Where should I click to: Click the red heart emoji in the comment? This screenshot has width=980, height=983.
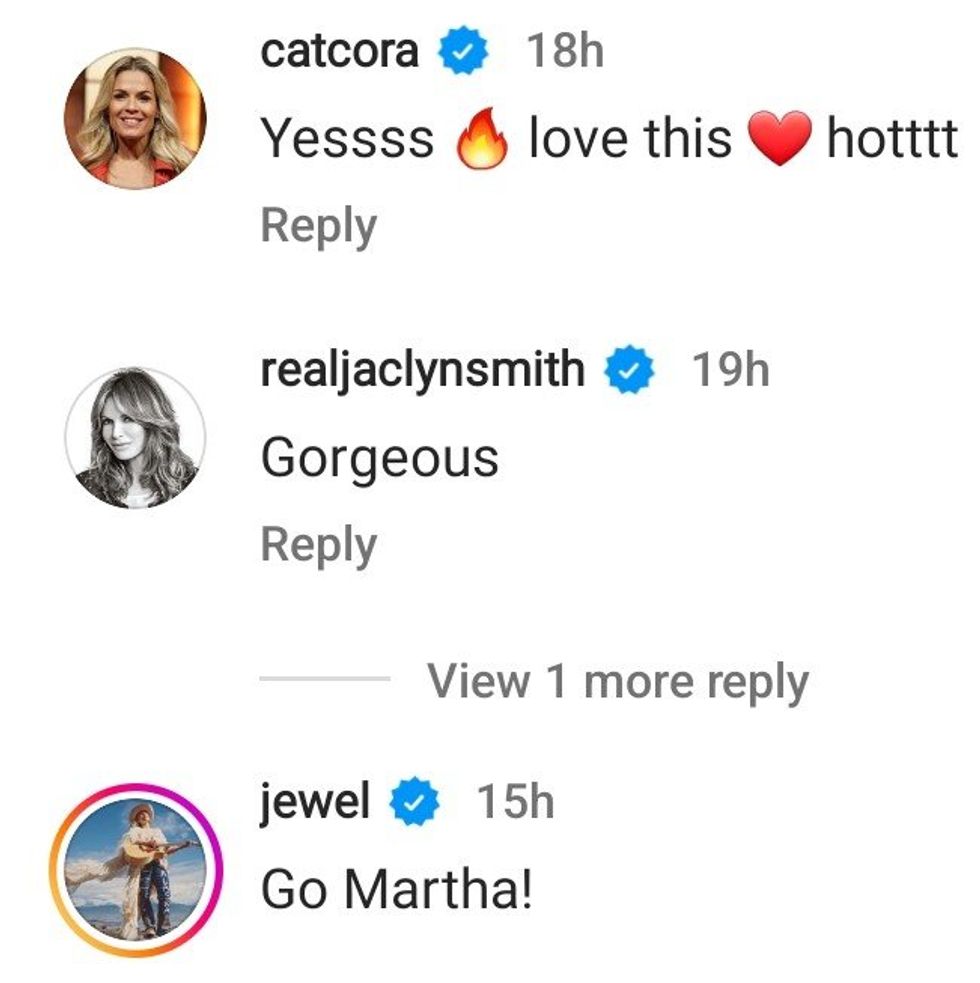coord(779,141)
